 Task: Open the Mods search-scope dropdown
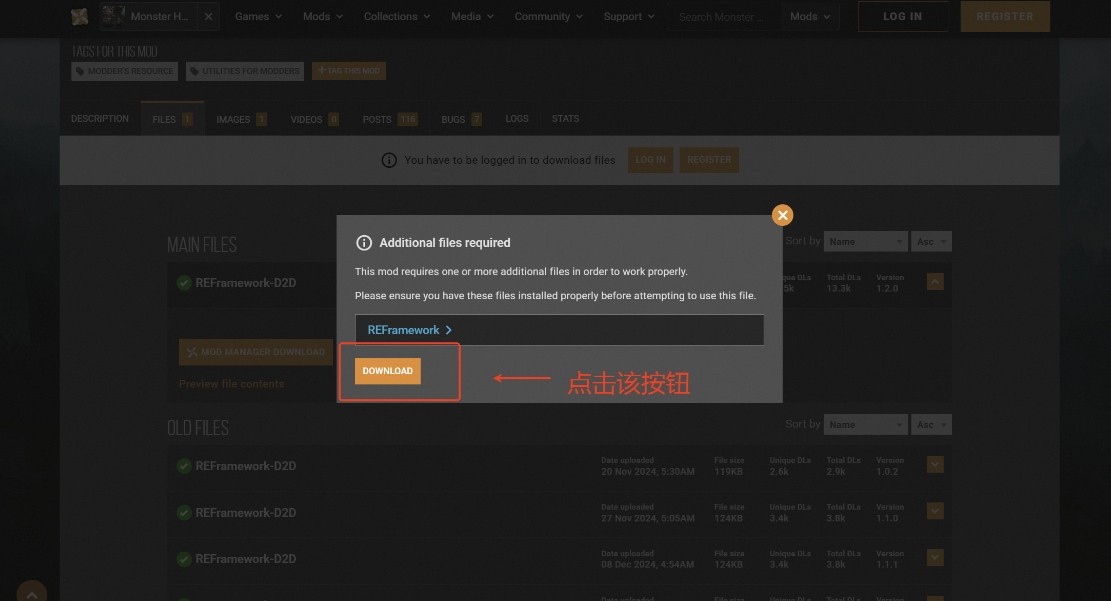click(x=809, y=17)
